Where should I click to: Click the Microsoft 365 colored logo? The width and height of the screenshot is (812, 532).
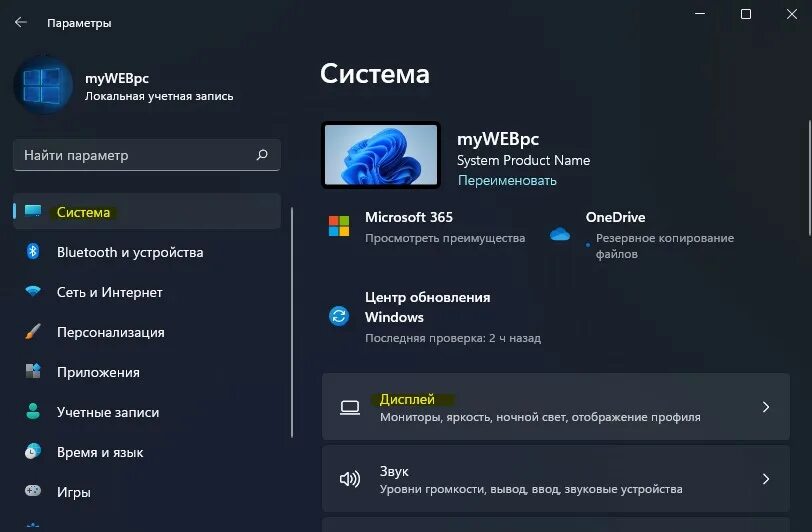point(339,226)
